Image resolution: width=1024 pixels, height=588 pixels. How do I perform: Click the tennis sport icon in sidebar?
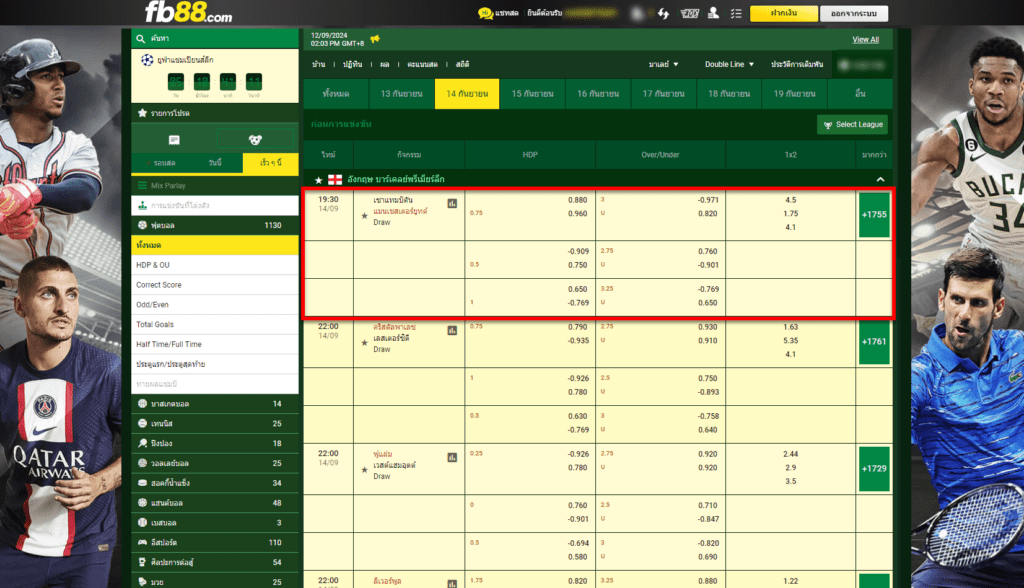(142, 423)
